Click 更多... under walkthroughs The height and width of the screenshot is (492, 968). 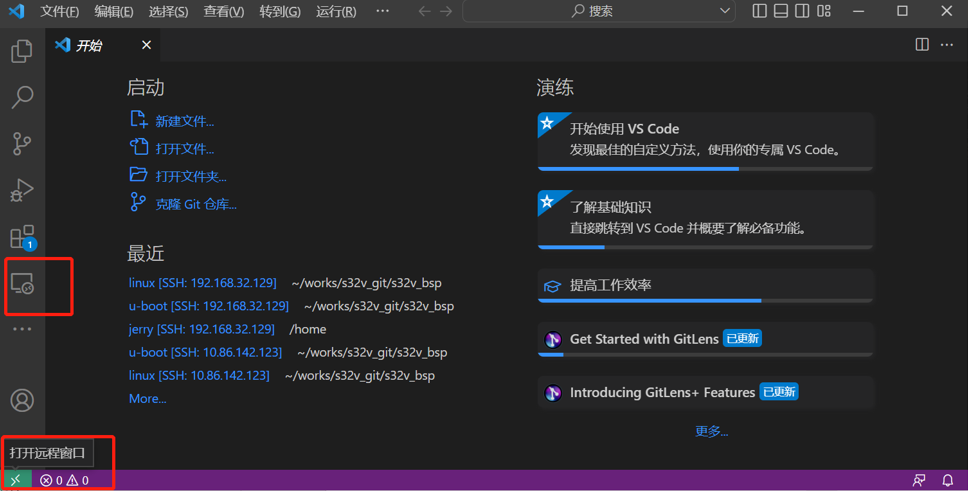[711, 432]
